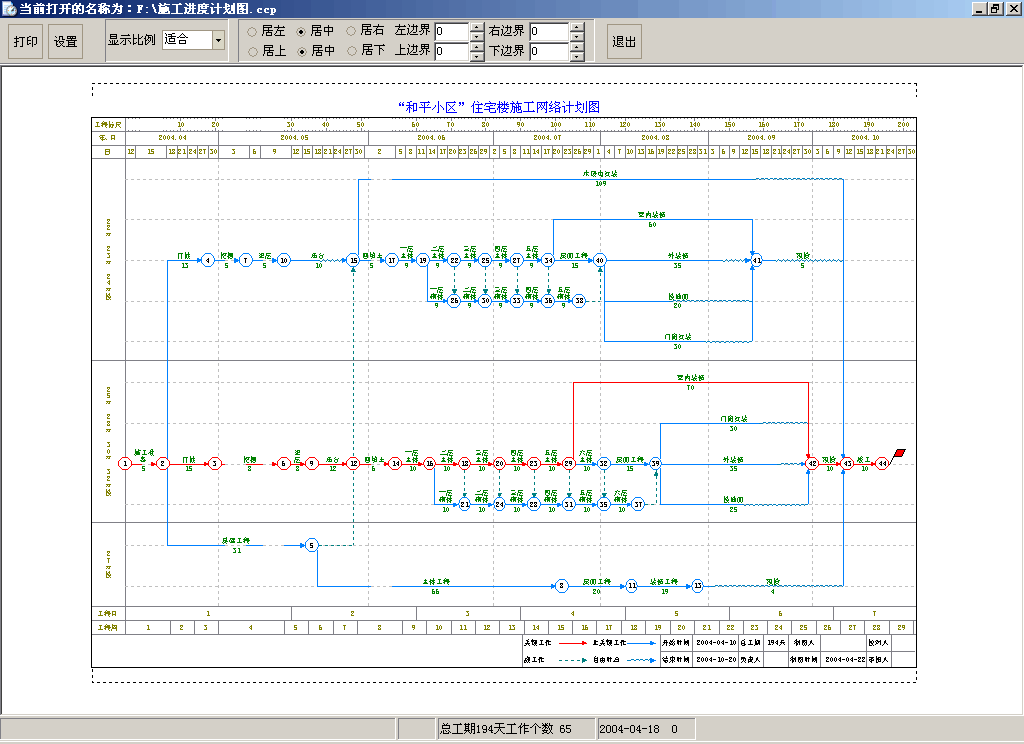The width and height of the screenshot is (1024, 744).
Task: Increase the 左边界 value with up arrow
Action: pos(477,27)
